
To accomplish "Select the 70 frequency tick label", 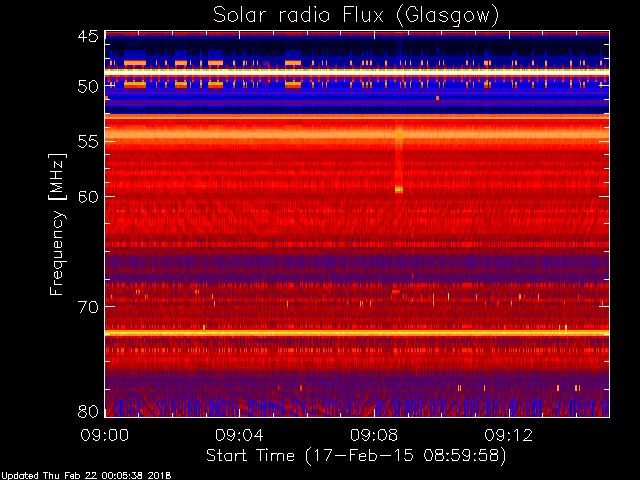I will [x=88, y=307].
